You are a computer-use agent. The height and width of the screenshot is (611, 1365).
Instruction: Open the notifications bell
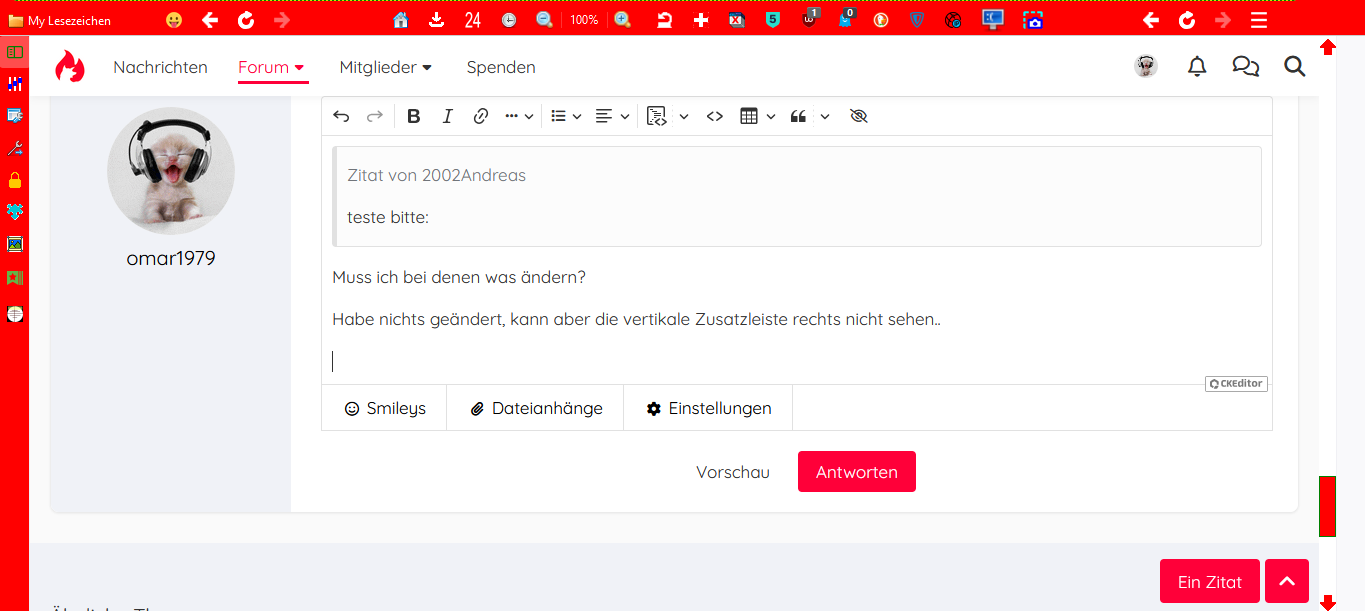1196,67
